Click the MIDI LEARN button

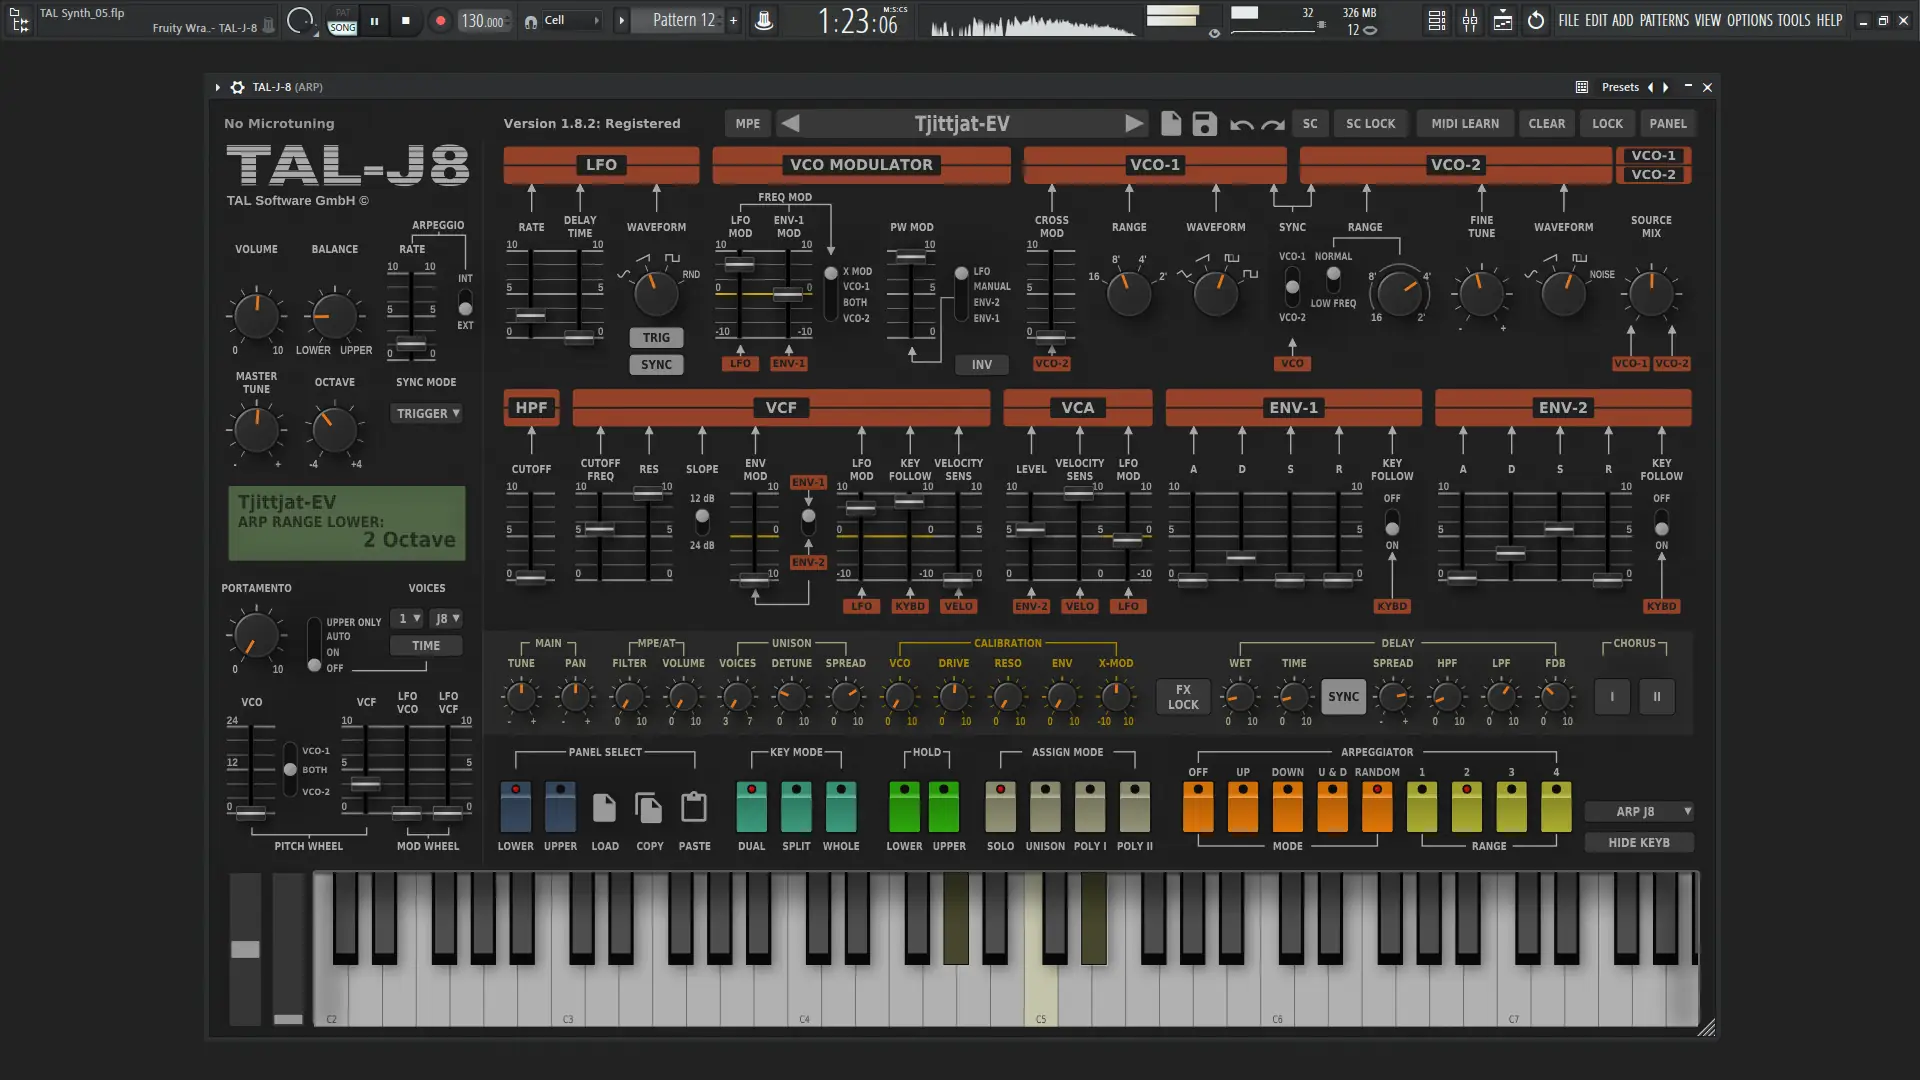point(1464,124)
